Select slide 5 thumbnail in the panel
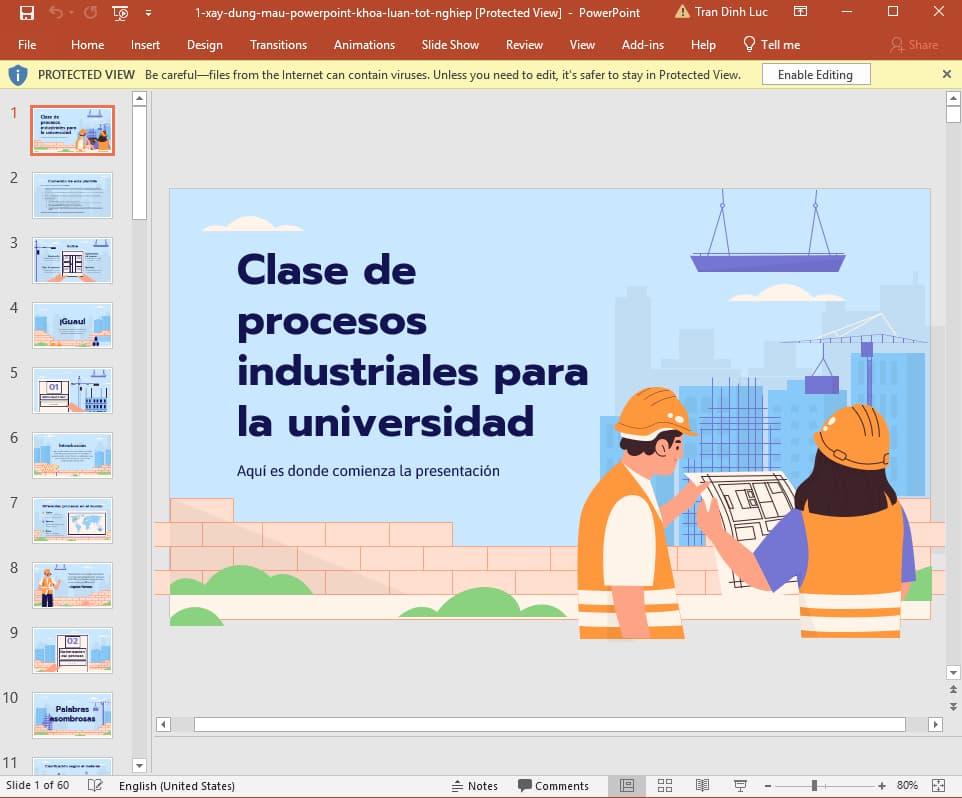This screenshot has height=798, width=962. [72, 390]
